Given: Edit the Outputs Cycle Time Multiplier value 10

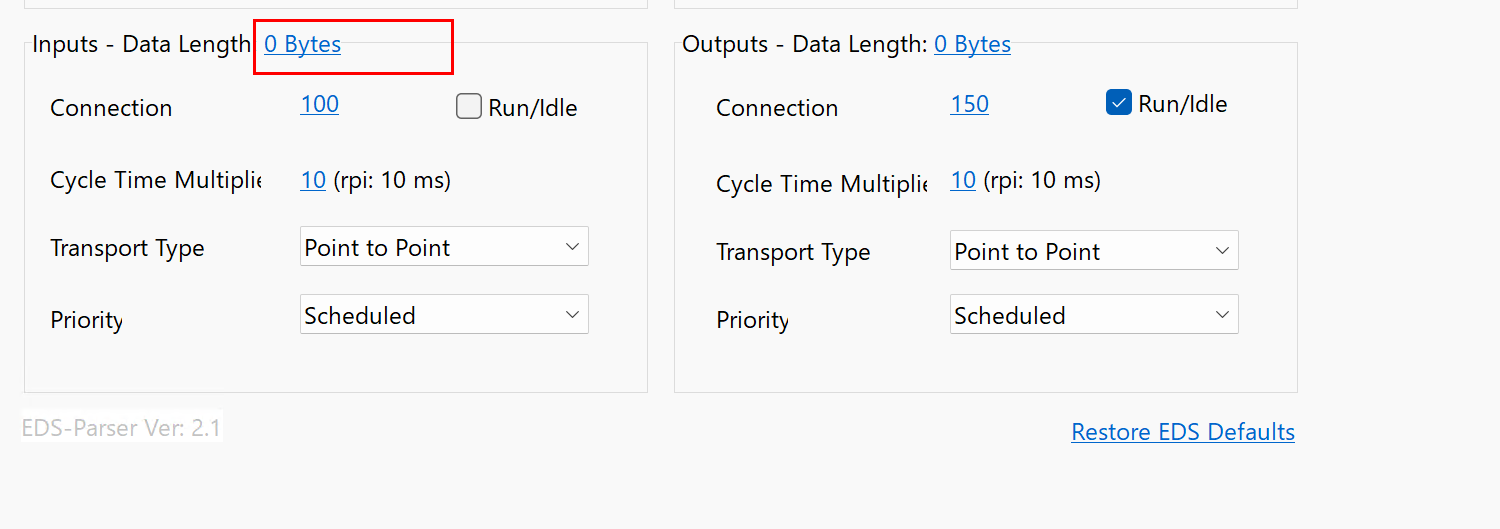Looking at the screenshot, I should pos(963,181).
